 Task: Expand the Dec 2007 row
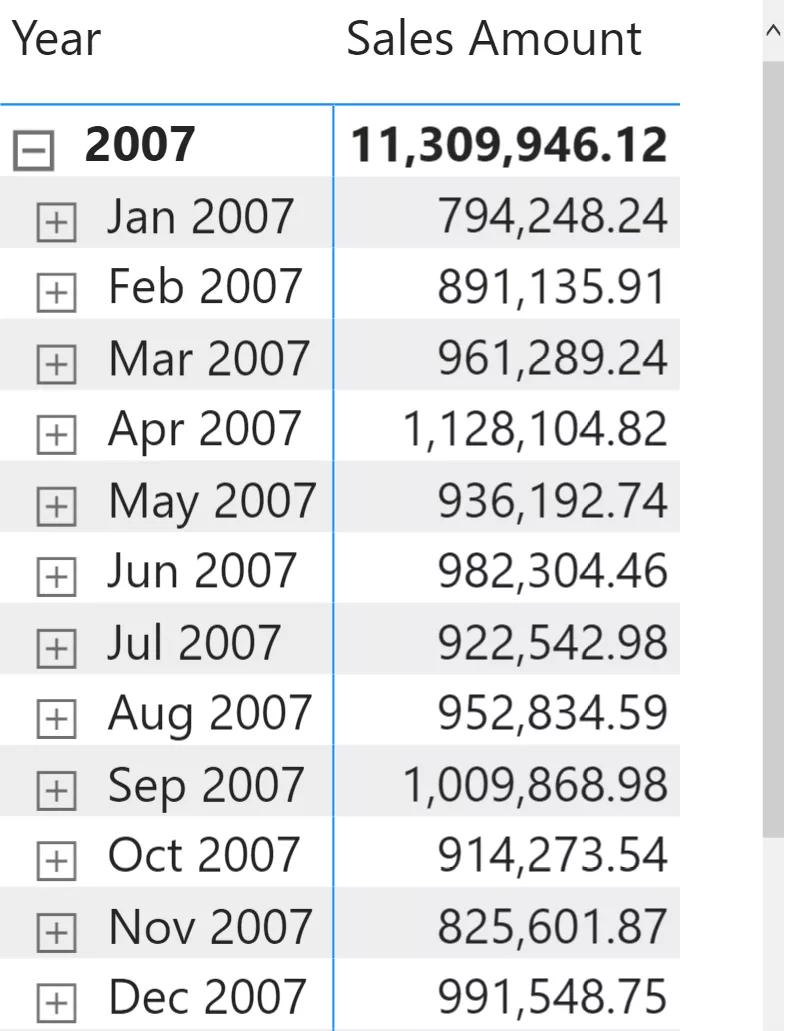[56, 1003]
